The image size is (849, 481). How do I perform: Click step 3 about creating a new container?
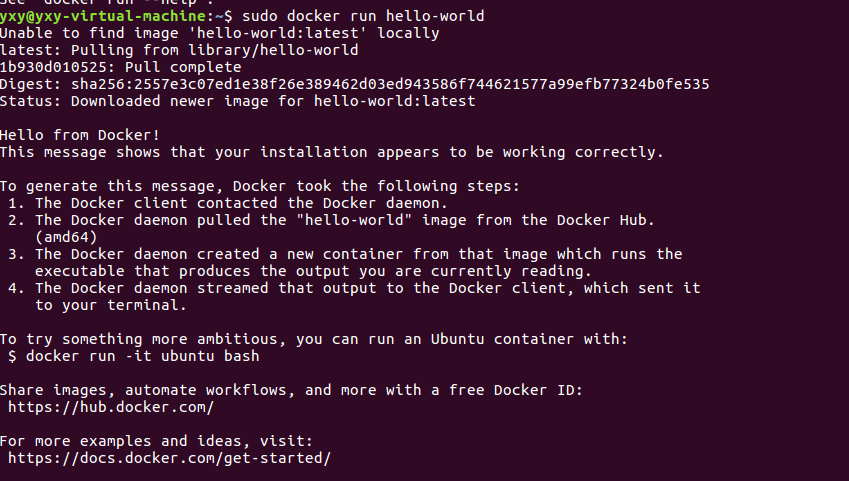[x=358, y=254]
